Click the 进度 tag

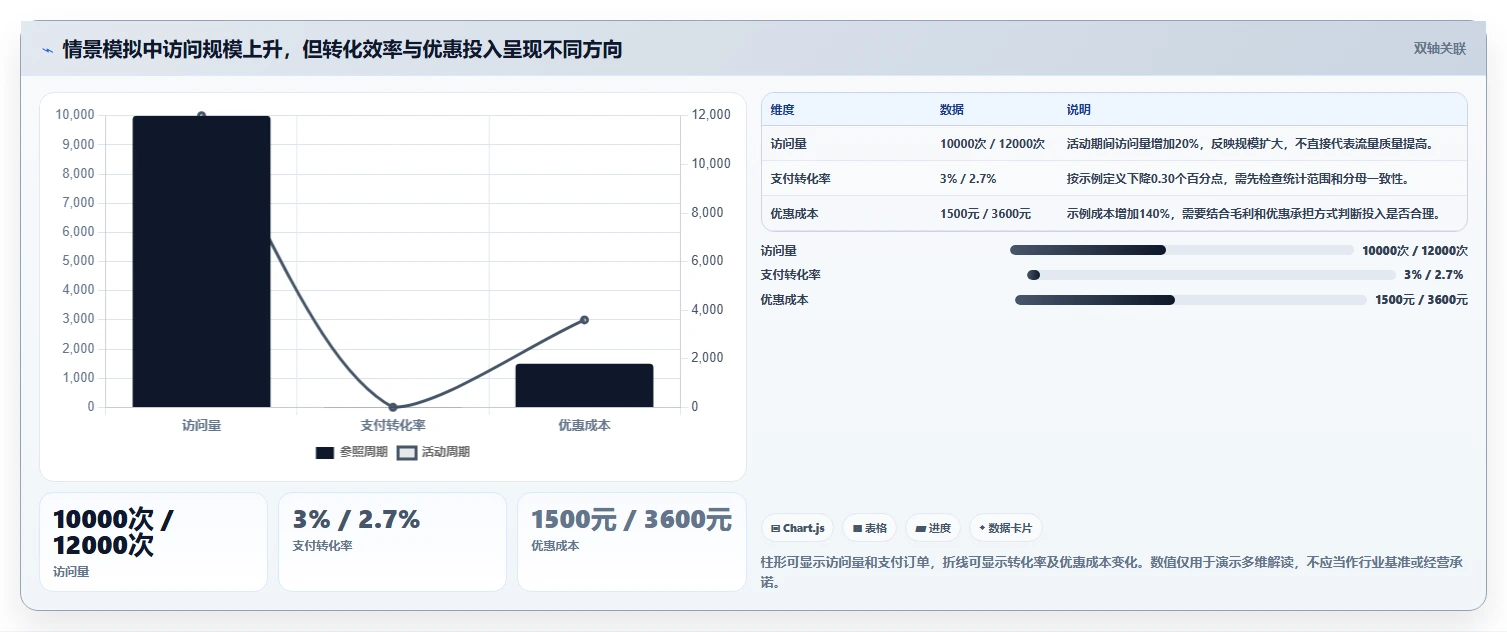(x=933, y=528)
